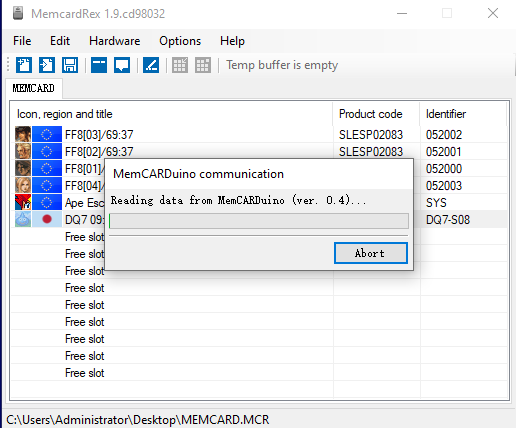Click the Save floppy disk toolbar icon
Image resolution: width=516 pixels, height=428 pixels.
pyautogui.click(x=70, y=65)
